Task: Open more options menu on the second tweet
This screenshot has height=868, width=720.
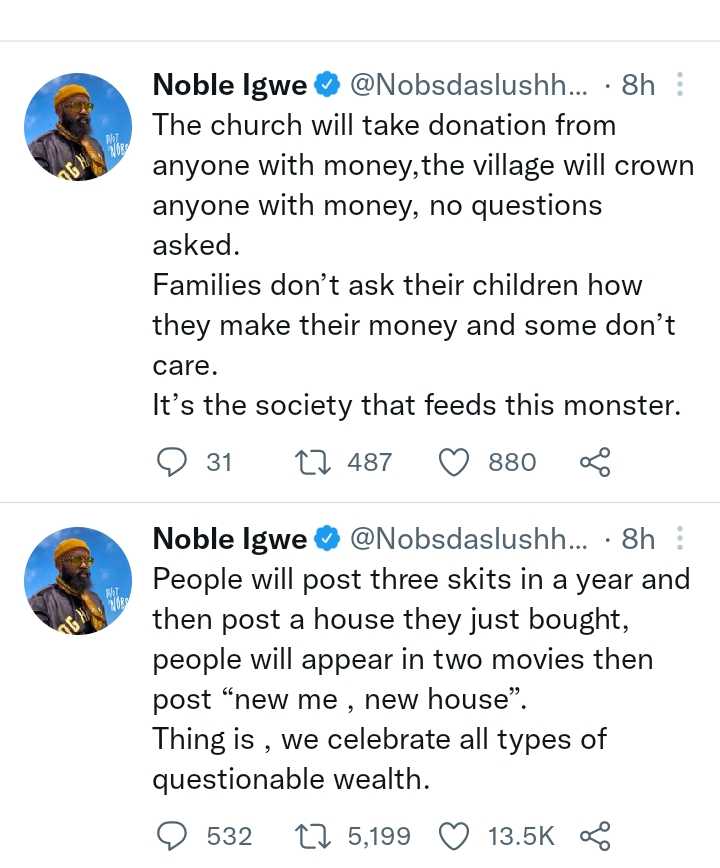Action: [680, 539]
